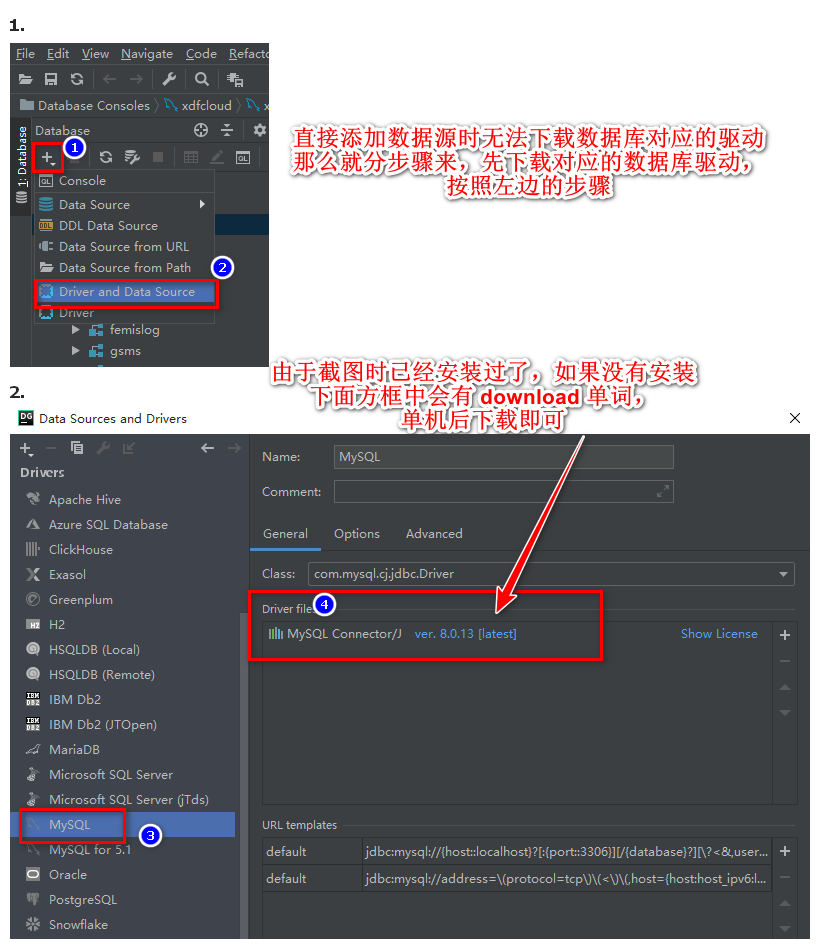Click the Save All disk icon
The height and width of the screenshot is (949, 820).
pos(51,79)
